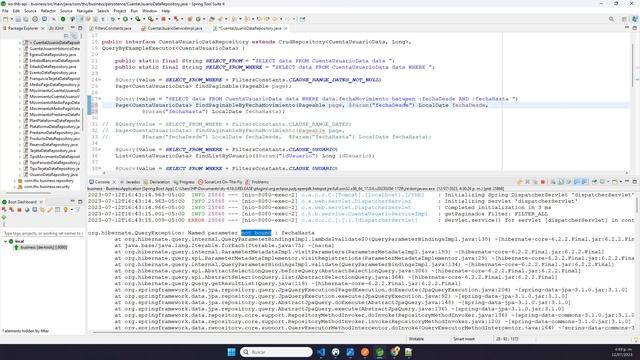Open the File menu
The width and height of the screenshot is (640, 360).
(5, 11)
